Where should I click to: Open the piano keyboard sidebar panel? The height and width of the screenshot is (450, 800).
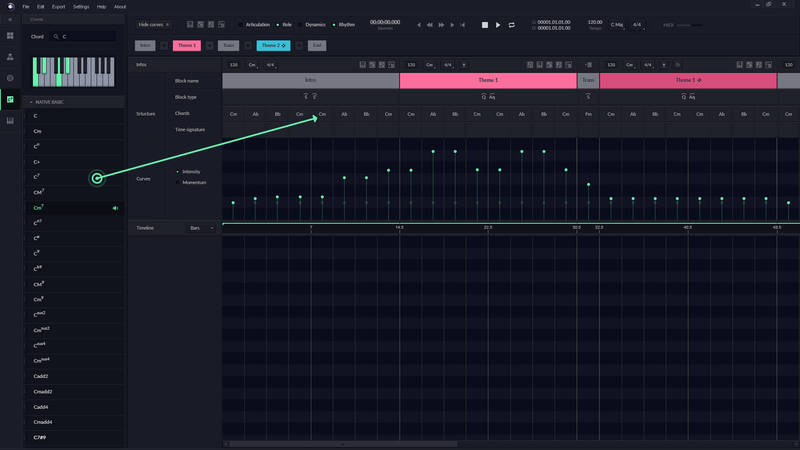(10, 121)
